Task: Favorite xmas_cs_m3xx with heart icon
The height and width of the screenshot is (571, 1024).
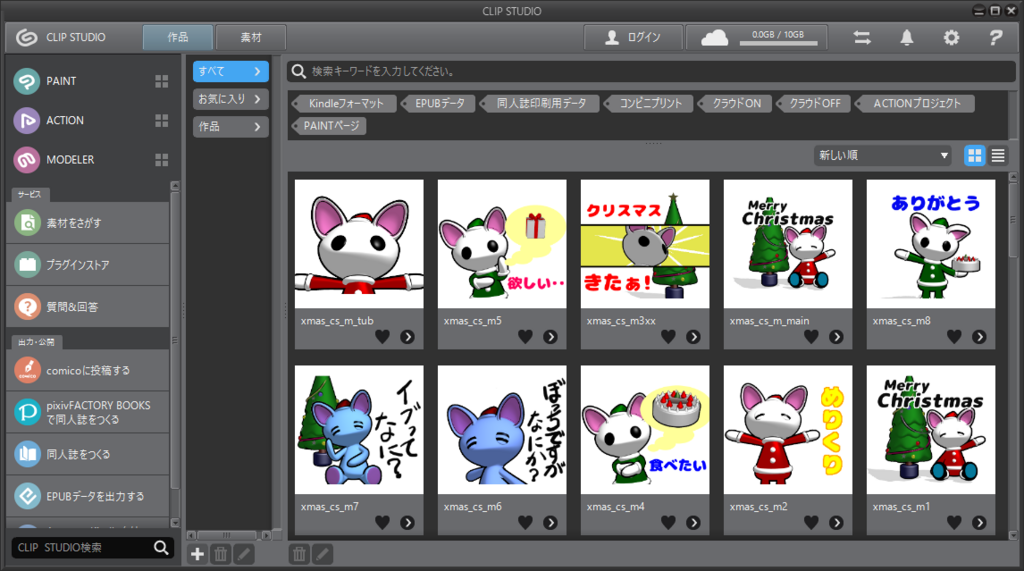Action: point(669,336)
